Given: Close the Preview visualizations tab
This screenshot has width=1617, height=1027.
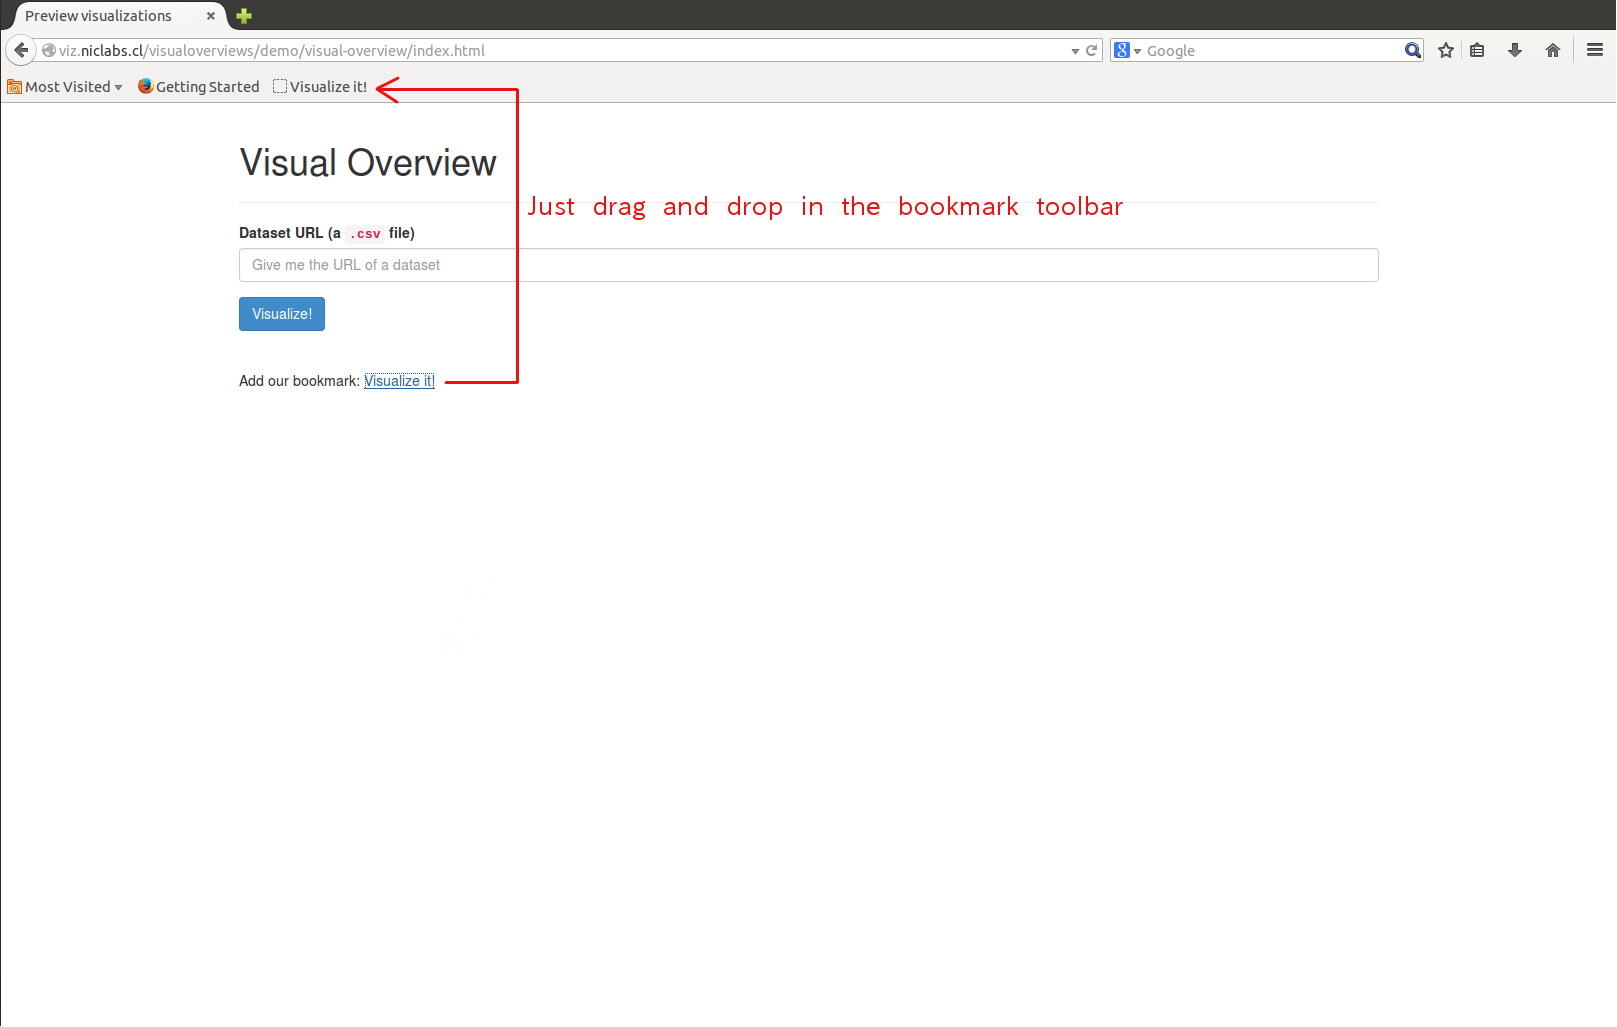Looking at the screenshot, I should coord(210,16).
